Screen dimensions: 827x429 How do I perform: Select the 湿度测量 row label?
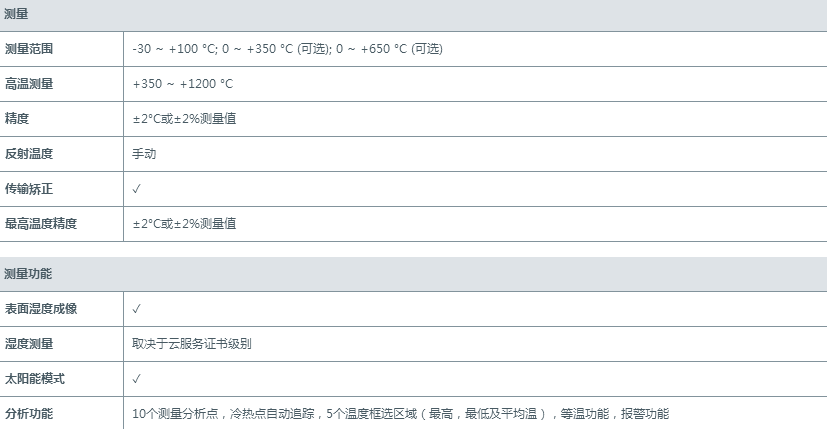(29, 344)
